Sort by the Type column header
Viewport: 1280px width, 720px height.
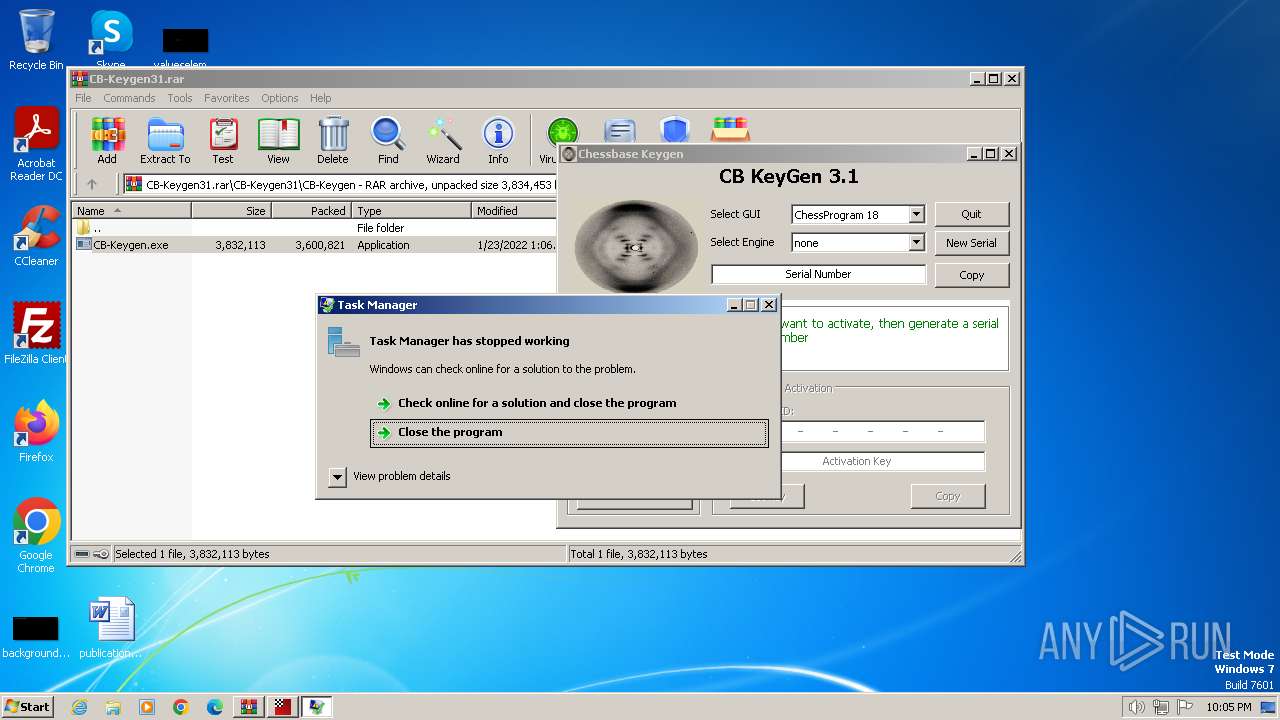click(411, 211)
